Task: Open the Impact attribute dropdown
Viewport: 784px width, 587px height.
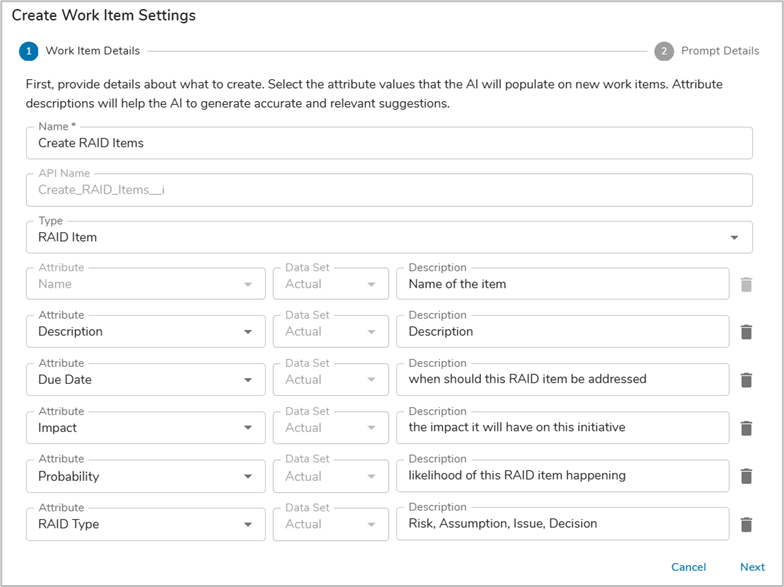Action: tap(145, 428)
